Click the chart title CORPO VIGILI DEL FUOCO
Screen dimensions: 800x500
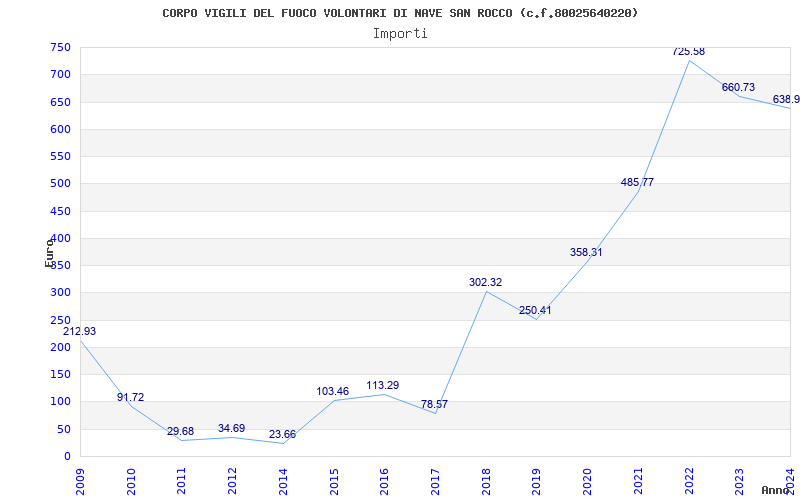[400, 13]
